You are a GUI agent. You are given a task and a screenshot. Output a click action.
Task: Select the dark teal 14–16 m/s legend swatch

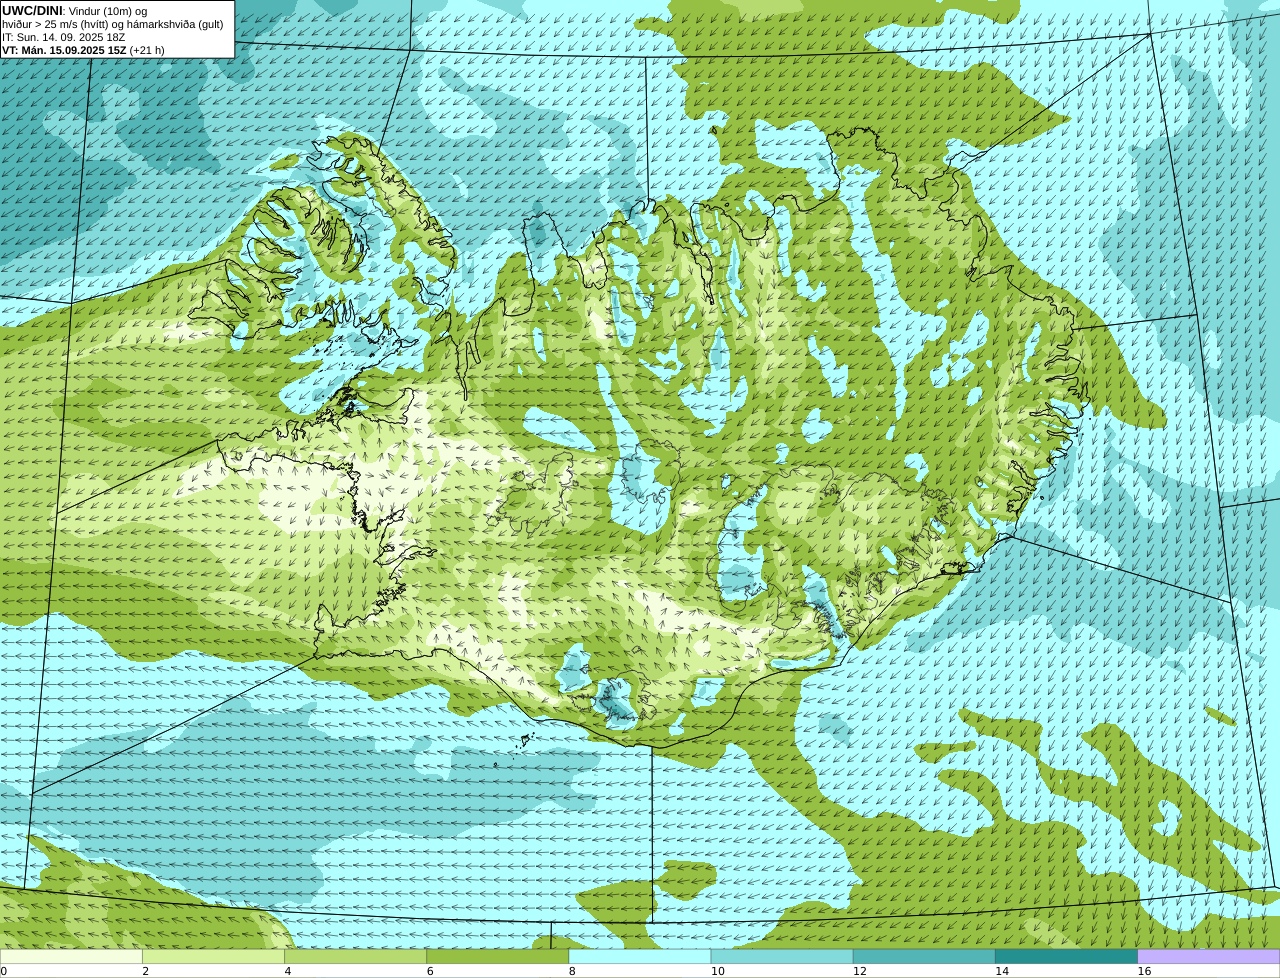1067,957
